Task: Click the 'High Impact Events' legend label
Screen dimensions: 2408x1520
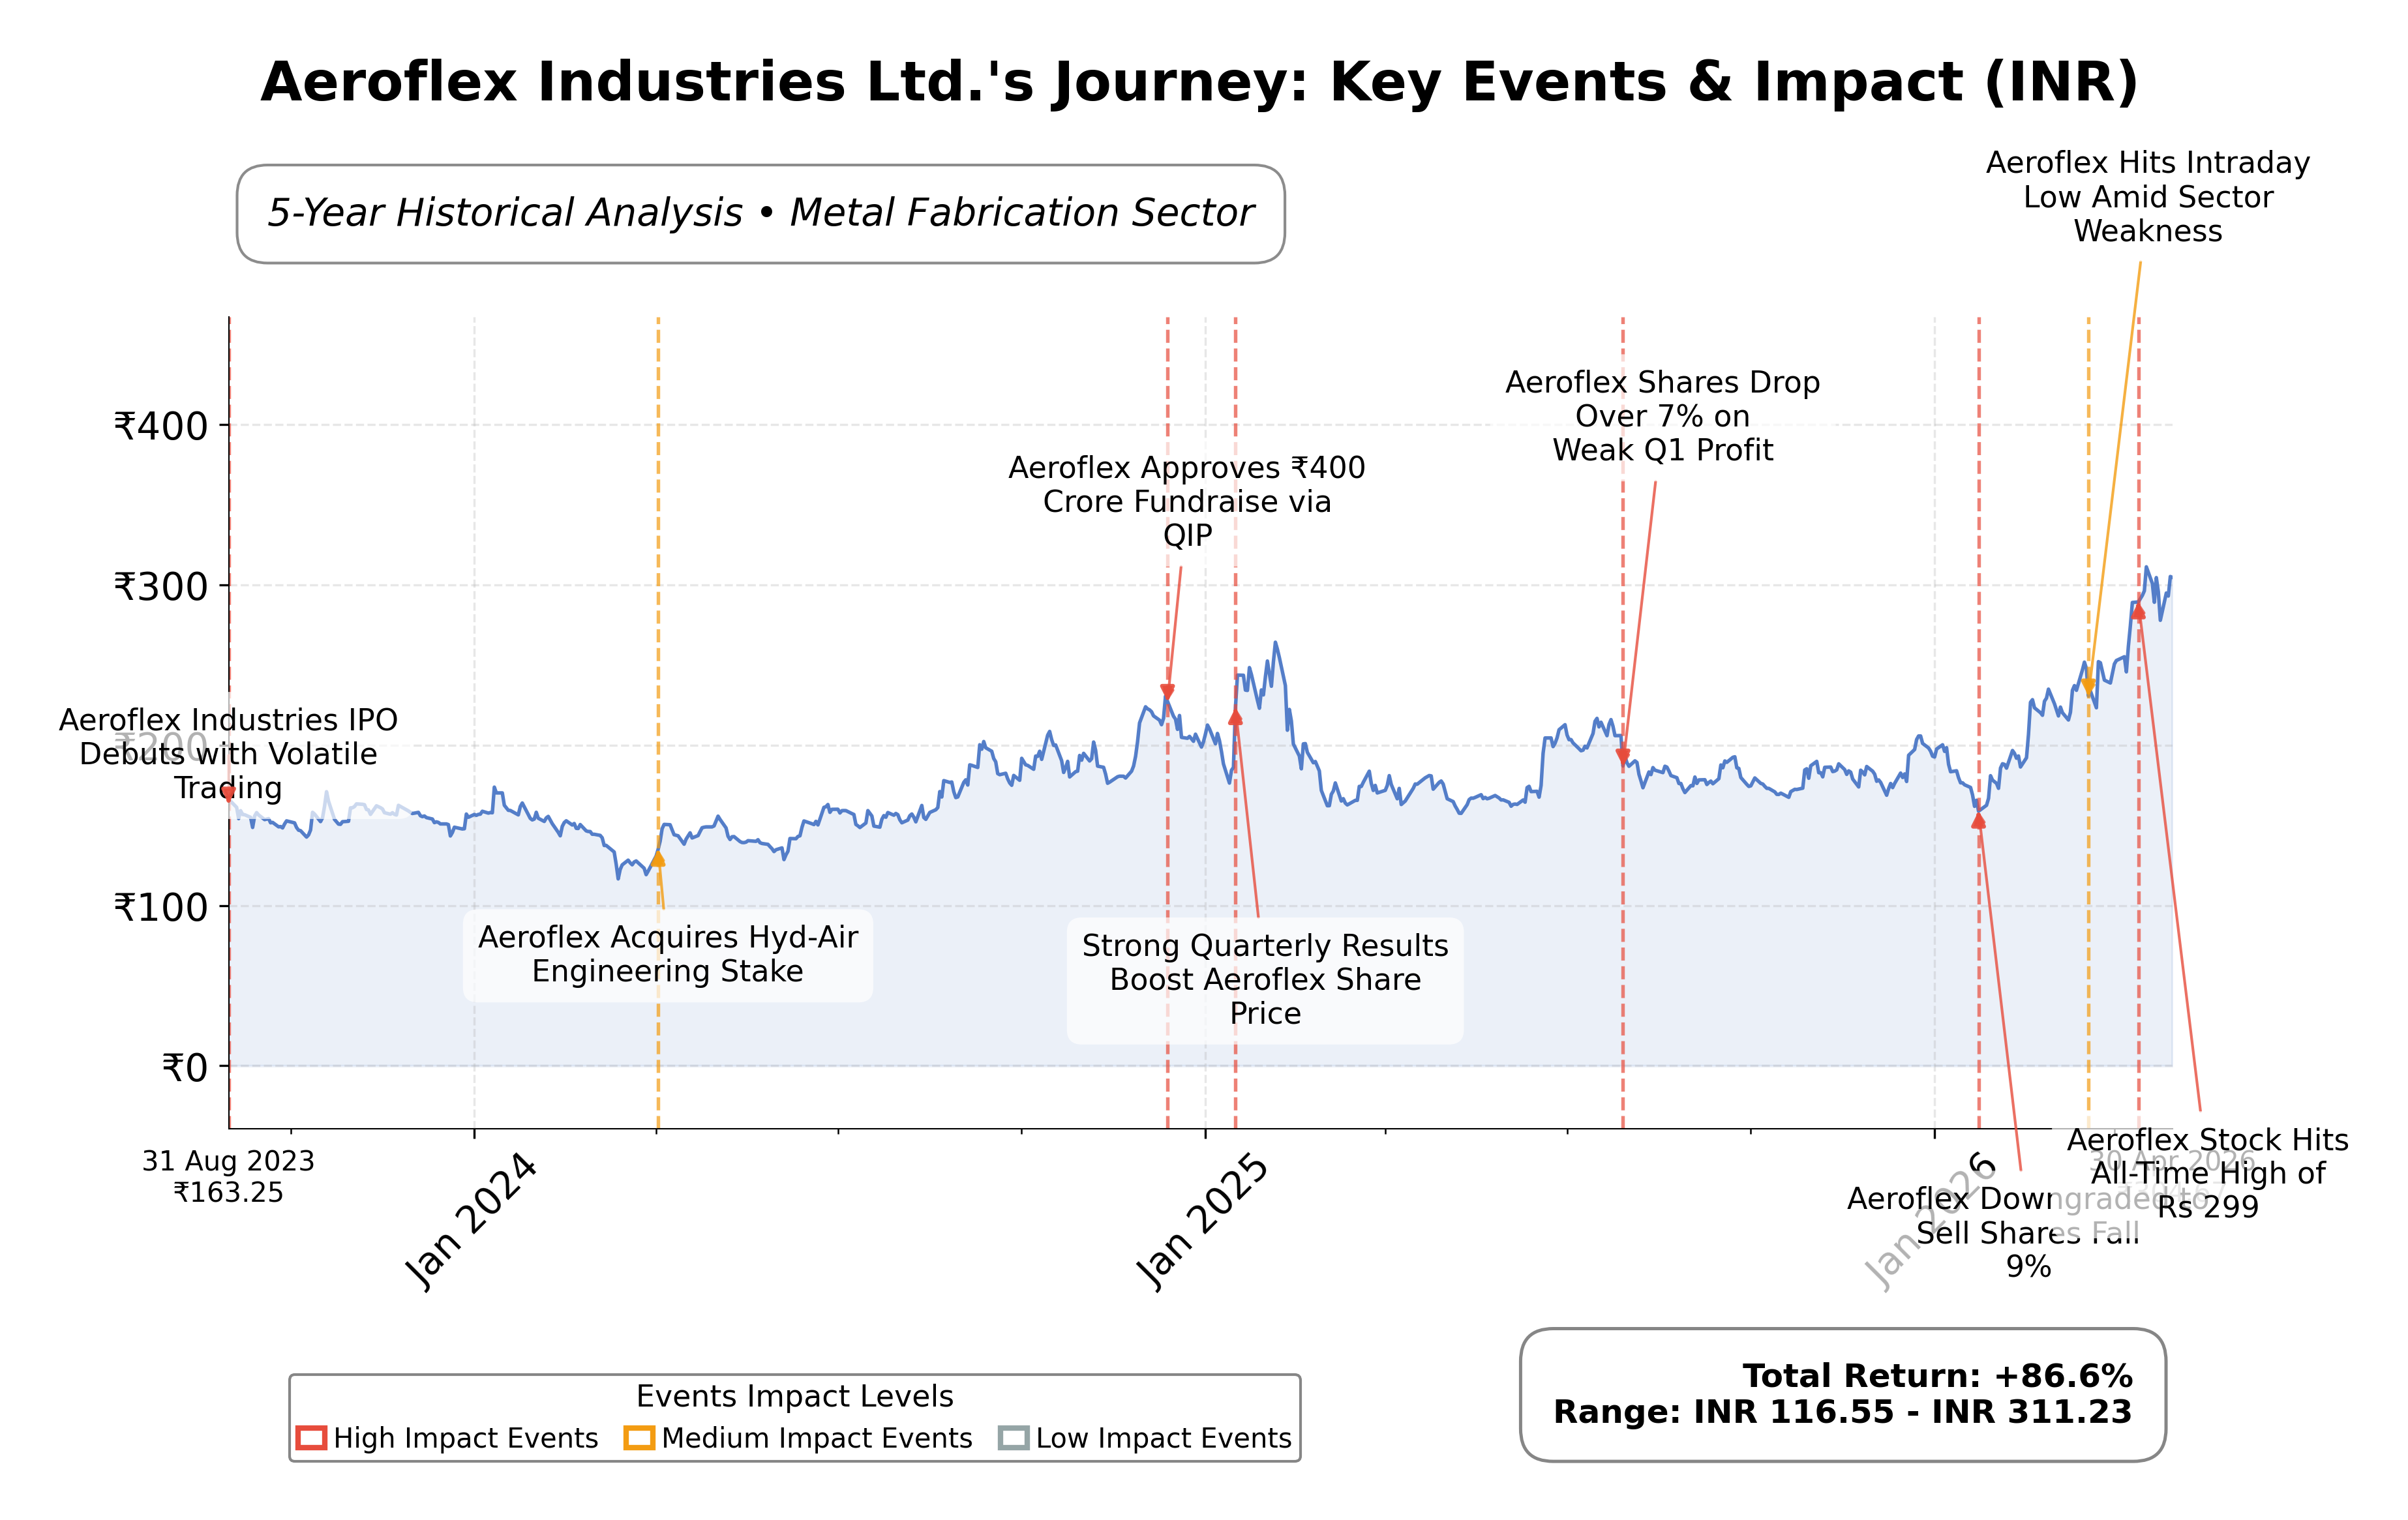Action: pos(466,1438)
